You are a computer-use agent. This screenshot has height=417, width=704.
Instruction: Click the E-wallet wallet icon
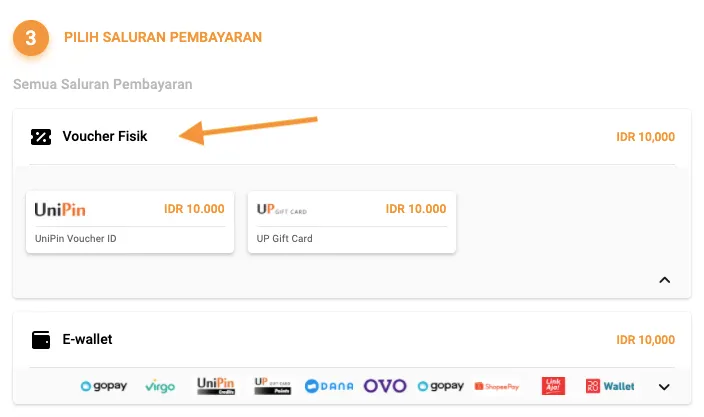coord(41,340)
